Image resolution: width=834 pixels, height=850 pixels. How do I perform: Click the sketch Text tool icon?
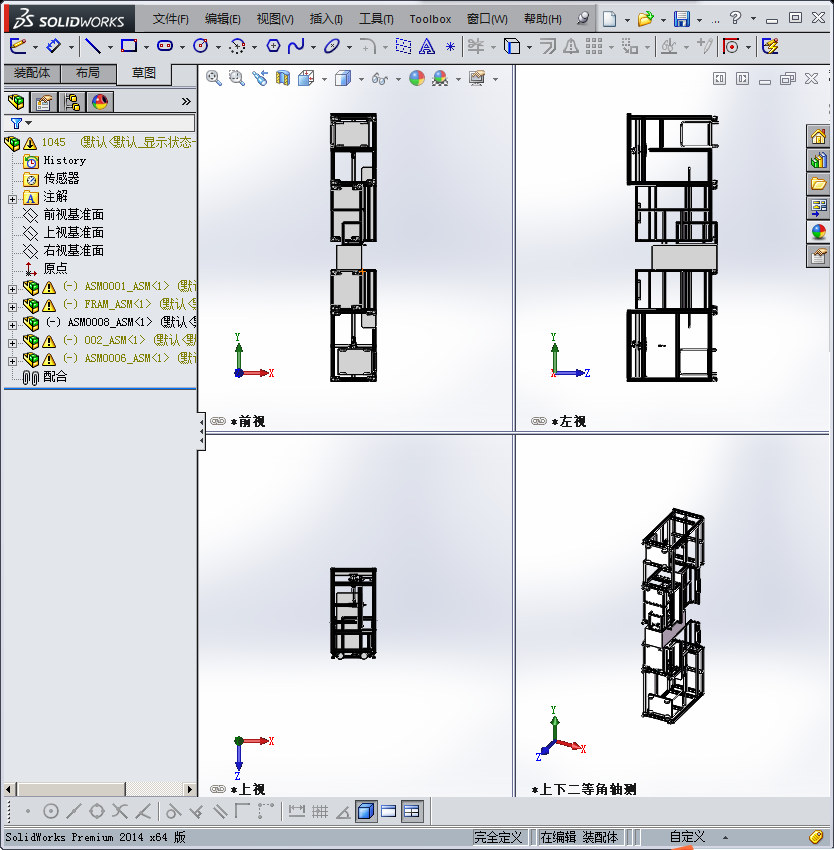tap(427, 47)
